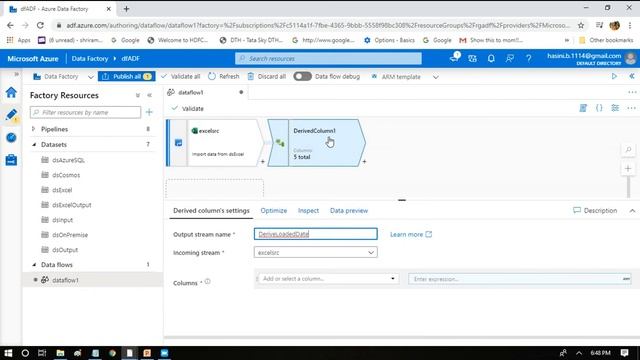
Task: Open the Home icon in left sidebar
Action: [11, 92]
